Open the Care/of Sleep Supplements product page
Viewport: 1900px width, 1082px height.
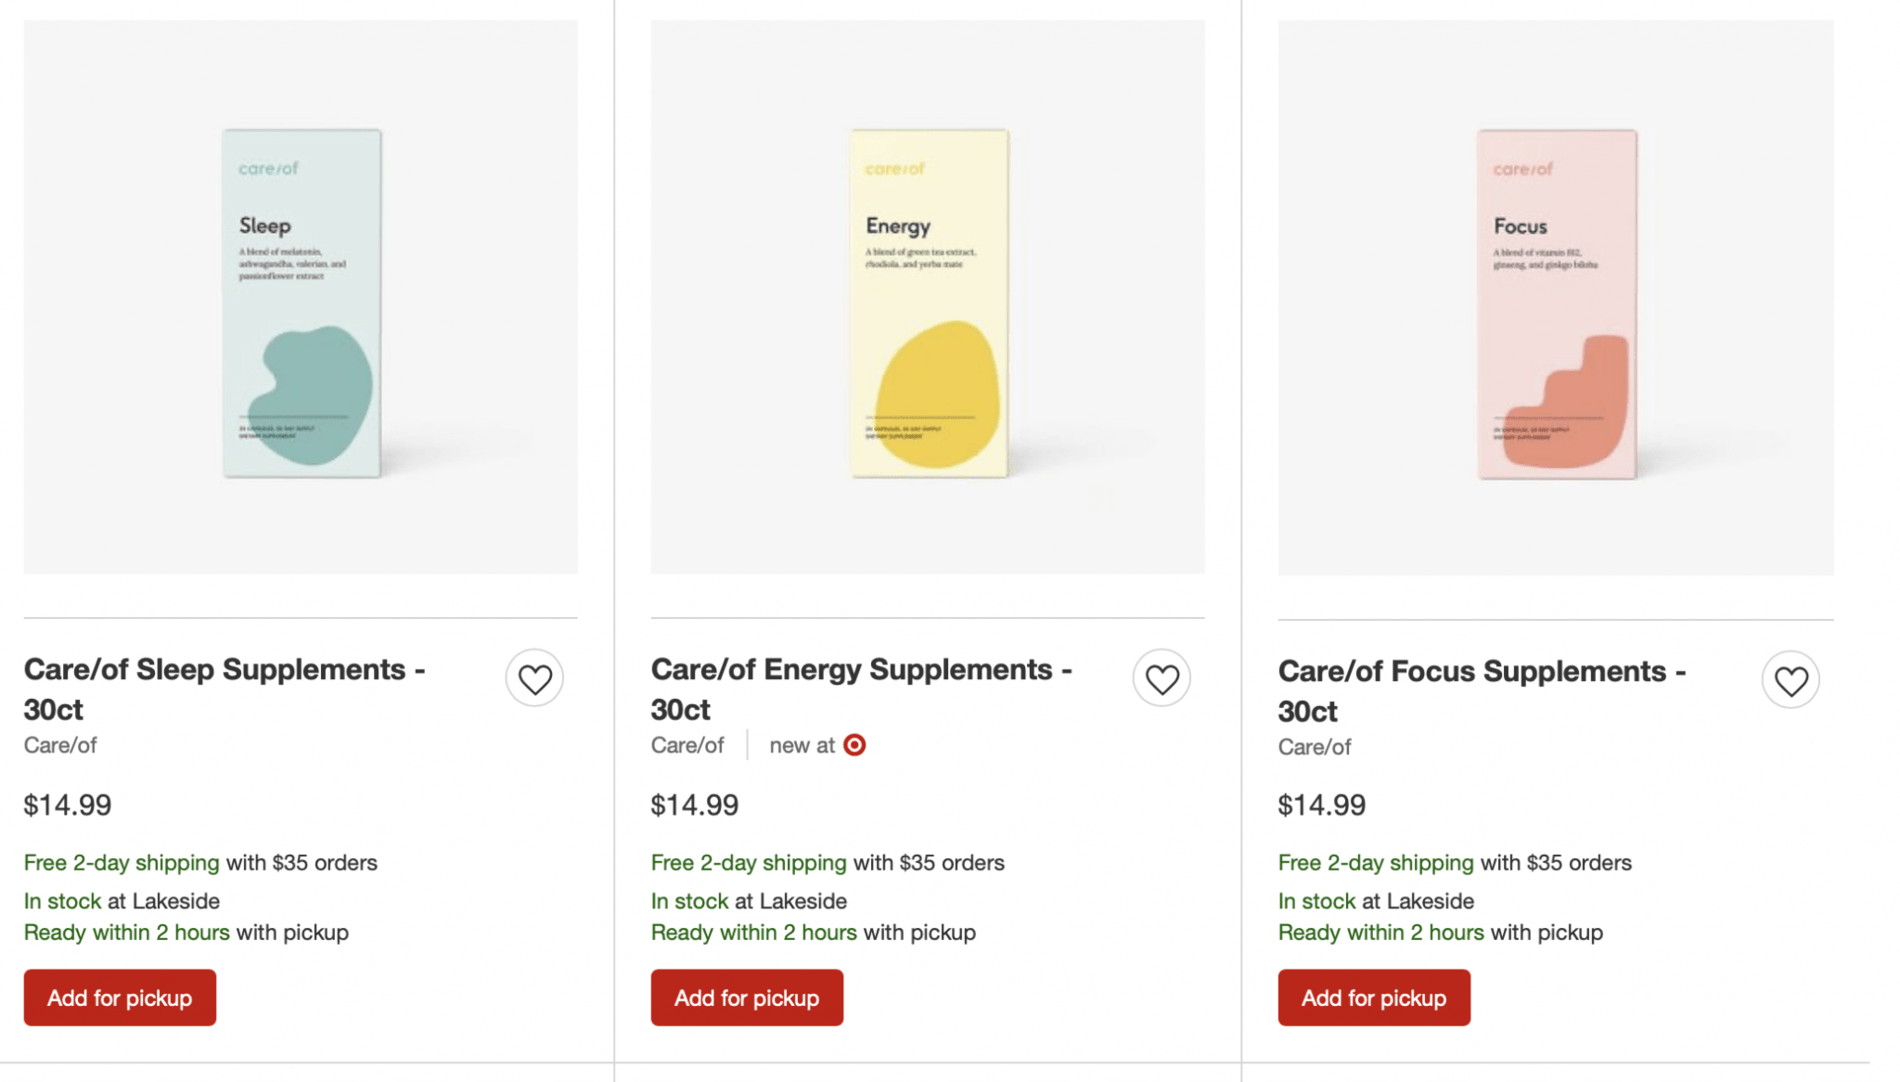225,689
